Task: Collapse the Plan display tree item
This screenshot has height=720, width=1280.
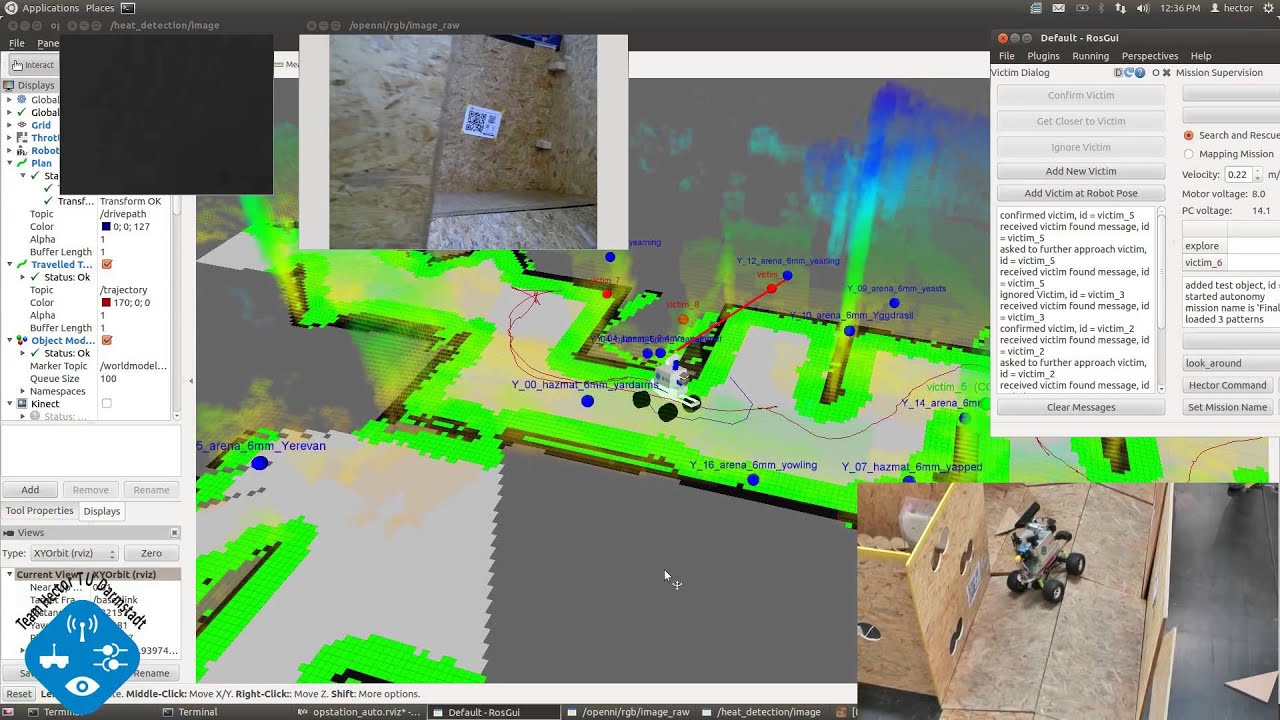Action: click(9, 163)
